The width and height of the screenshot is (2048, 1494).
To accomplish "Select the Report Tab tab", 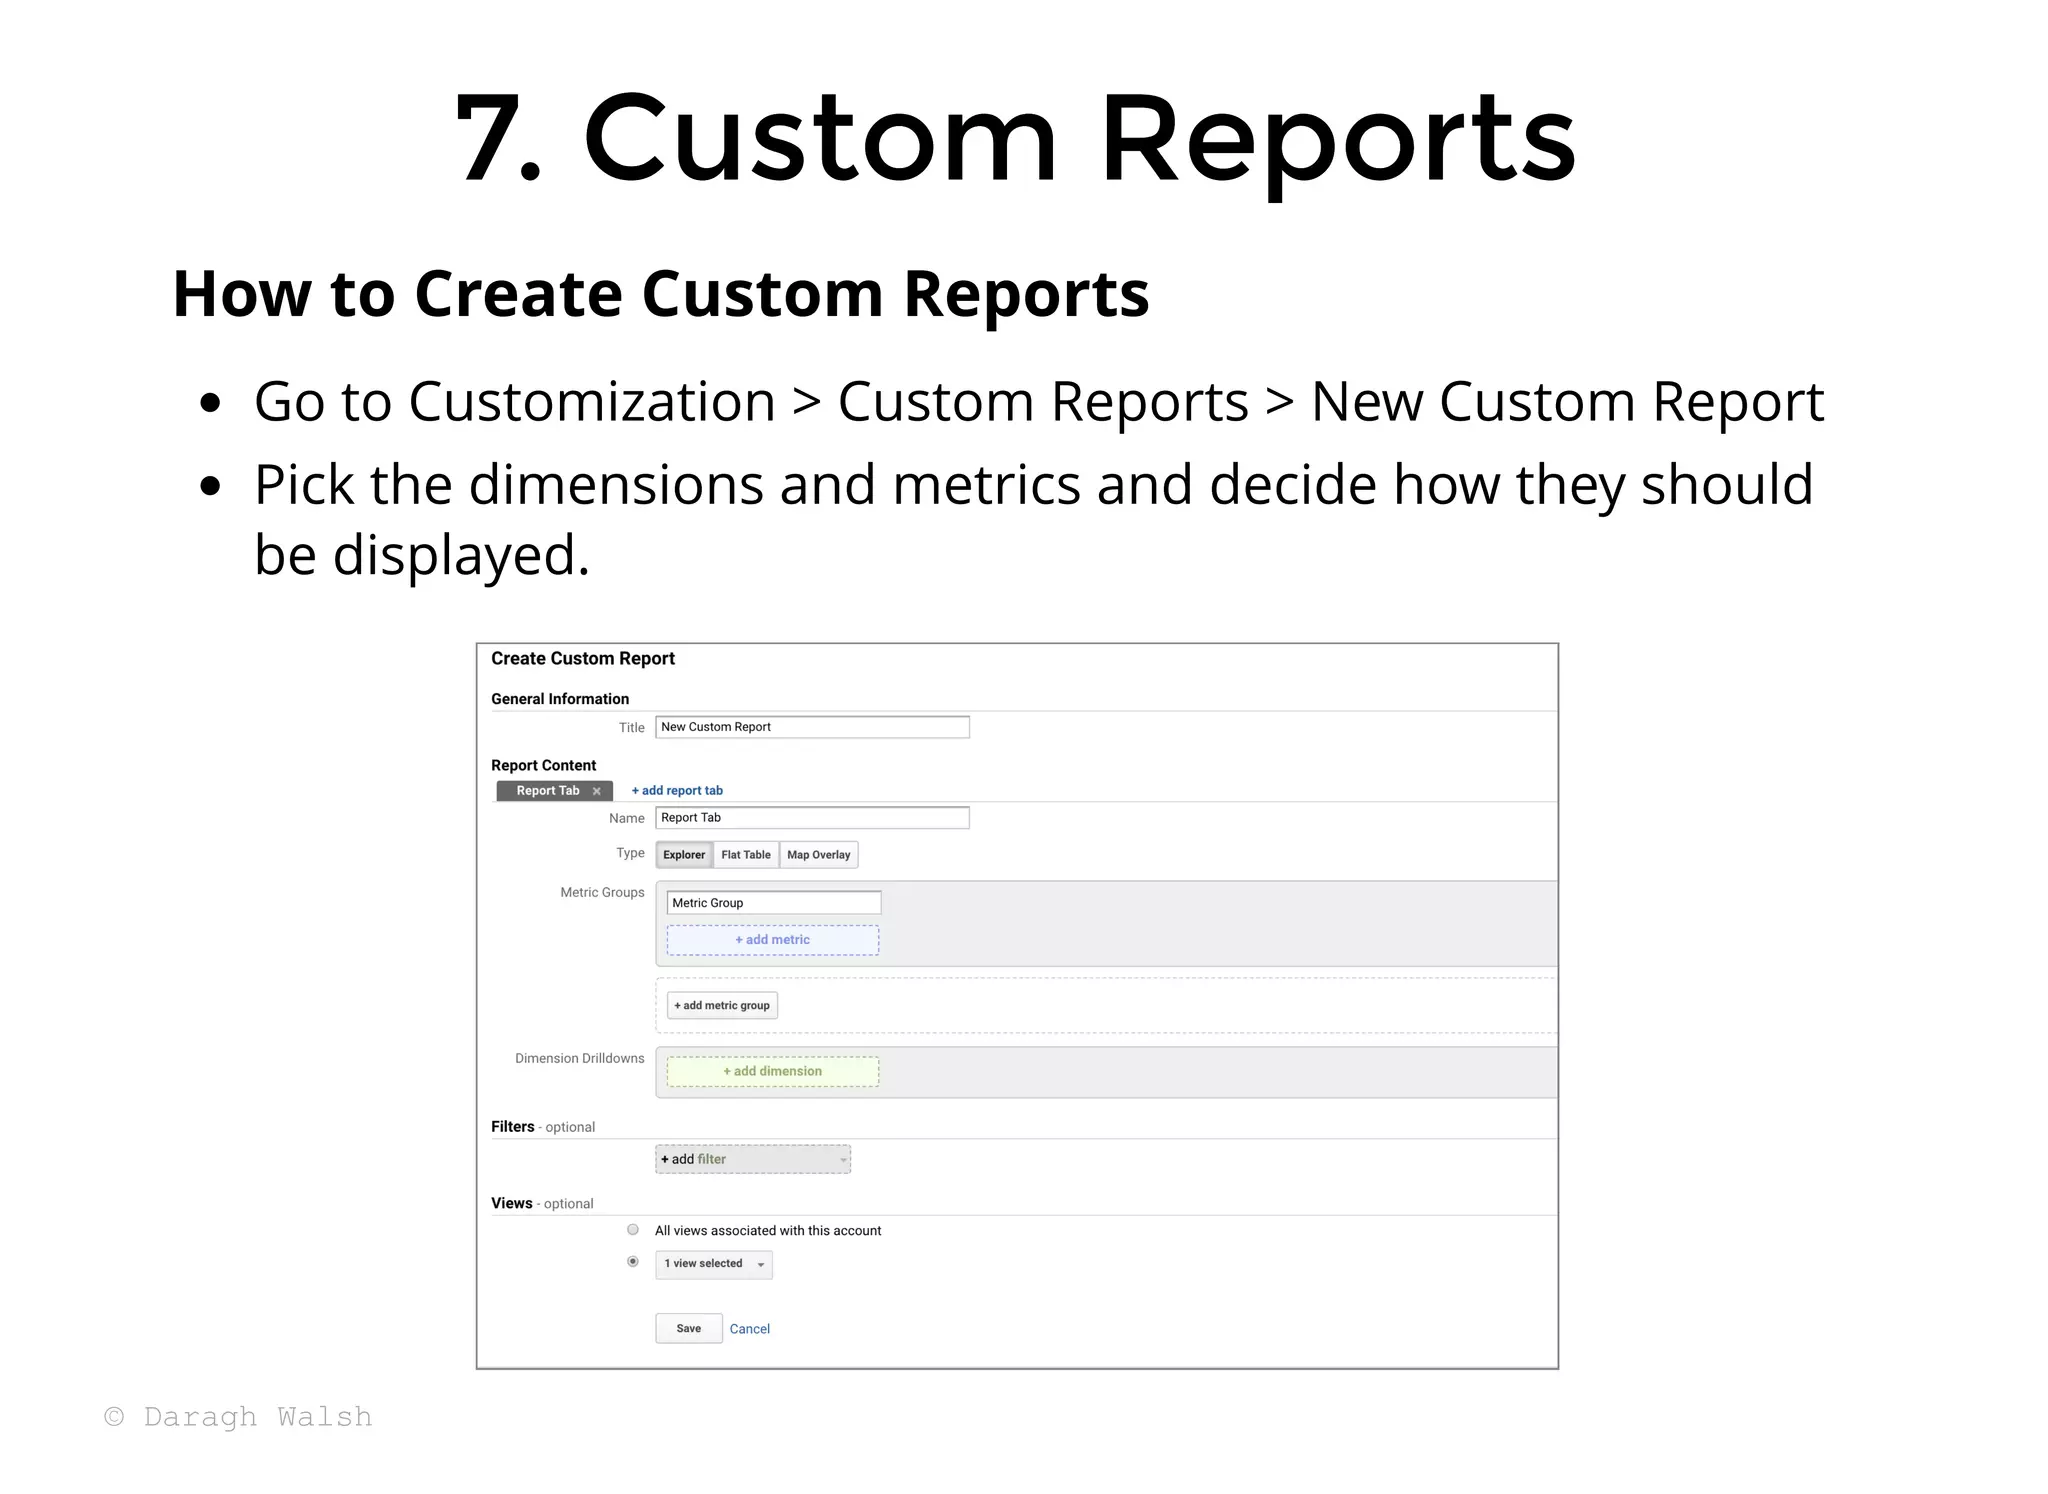I will point(554,791).
